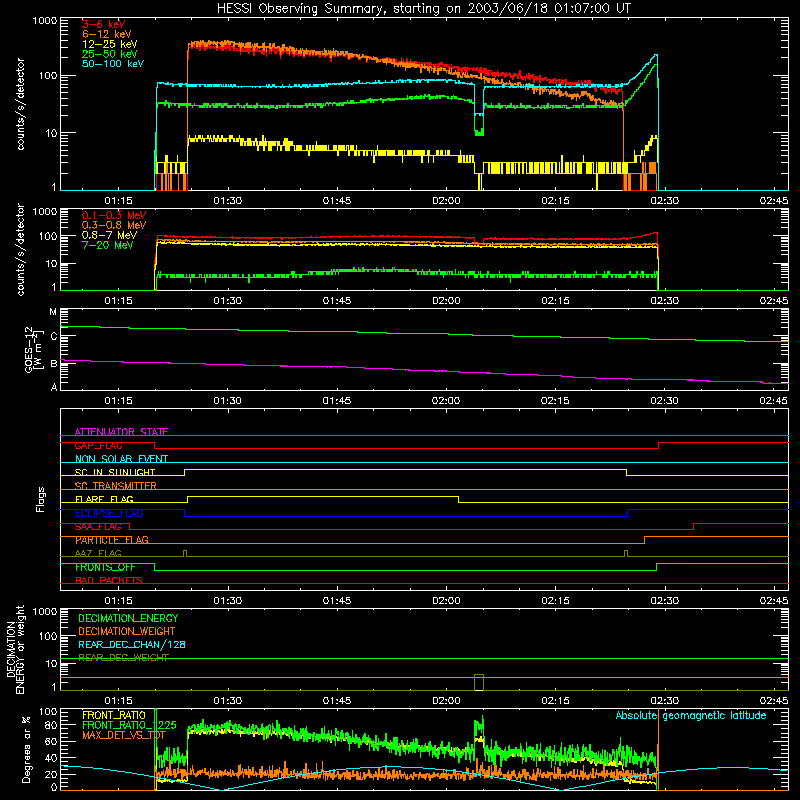Click the 02:45 tick under the keV panel
This screenshot has height=800, width=800.
[x=773, y=201]
